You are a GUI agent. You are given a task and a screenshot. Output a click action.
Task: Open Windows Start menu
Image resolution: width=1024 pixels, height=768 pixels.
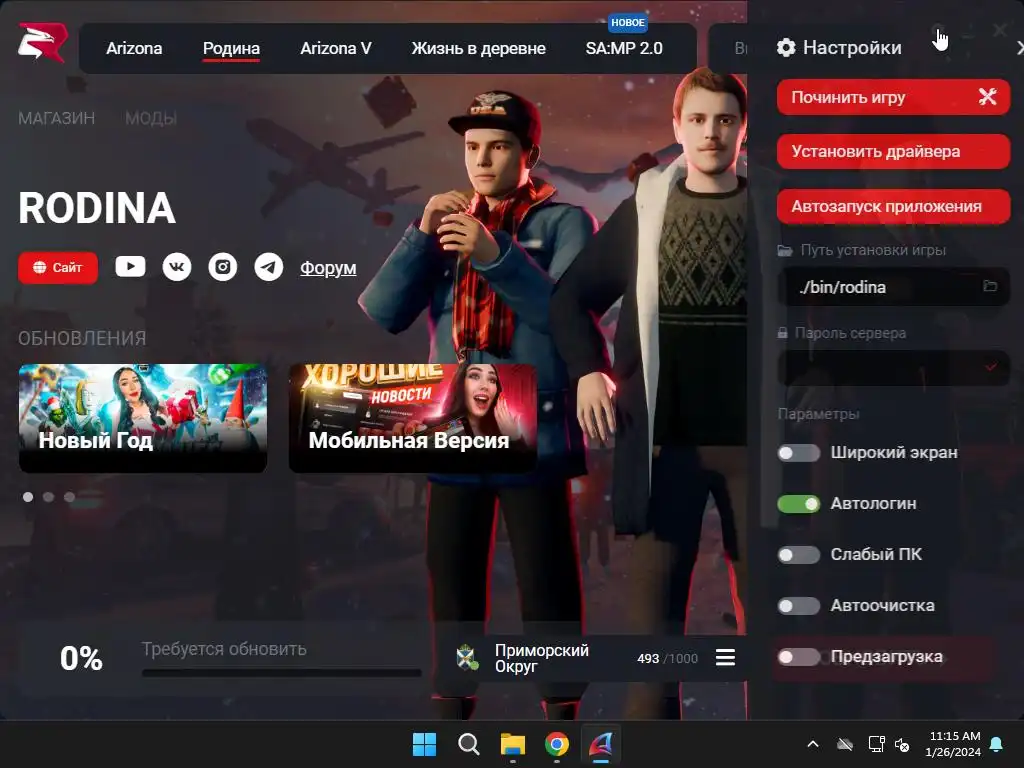[424, 744]
